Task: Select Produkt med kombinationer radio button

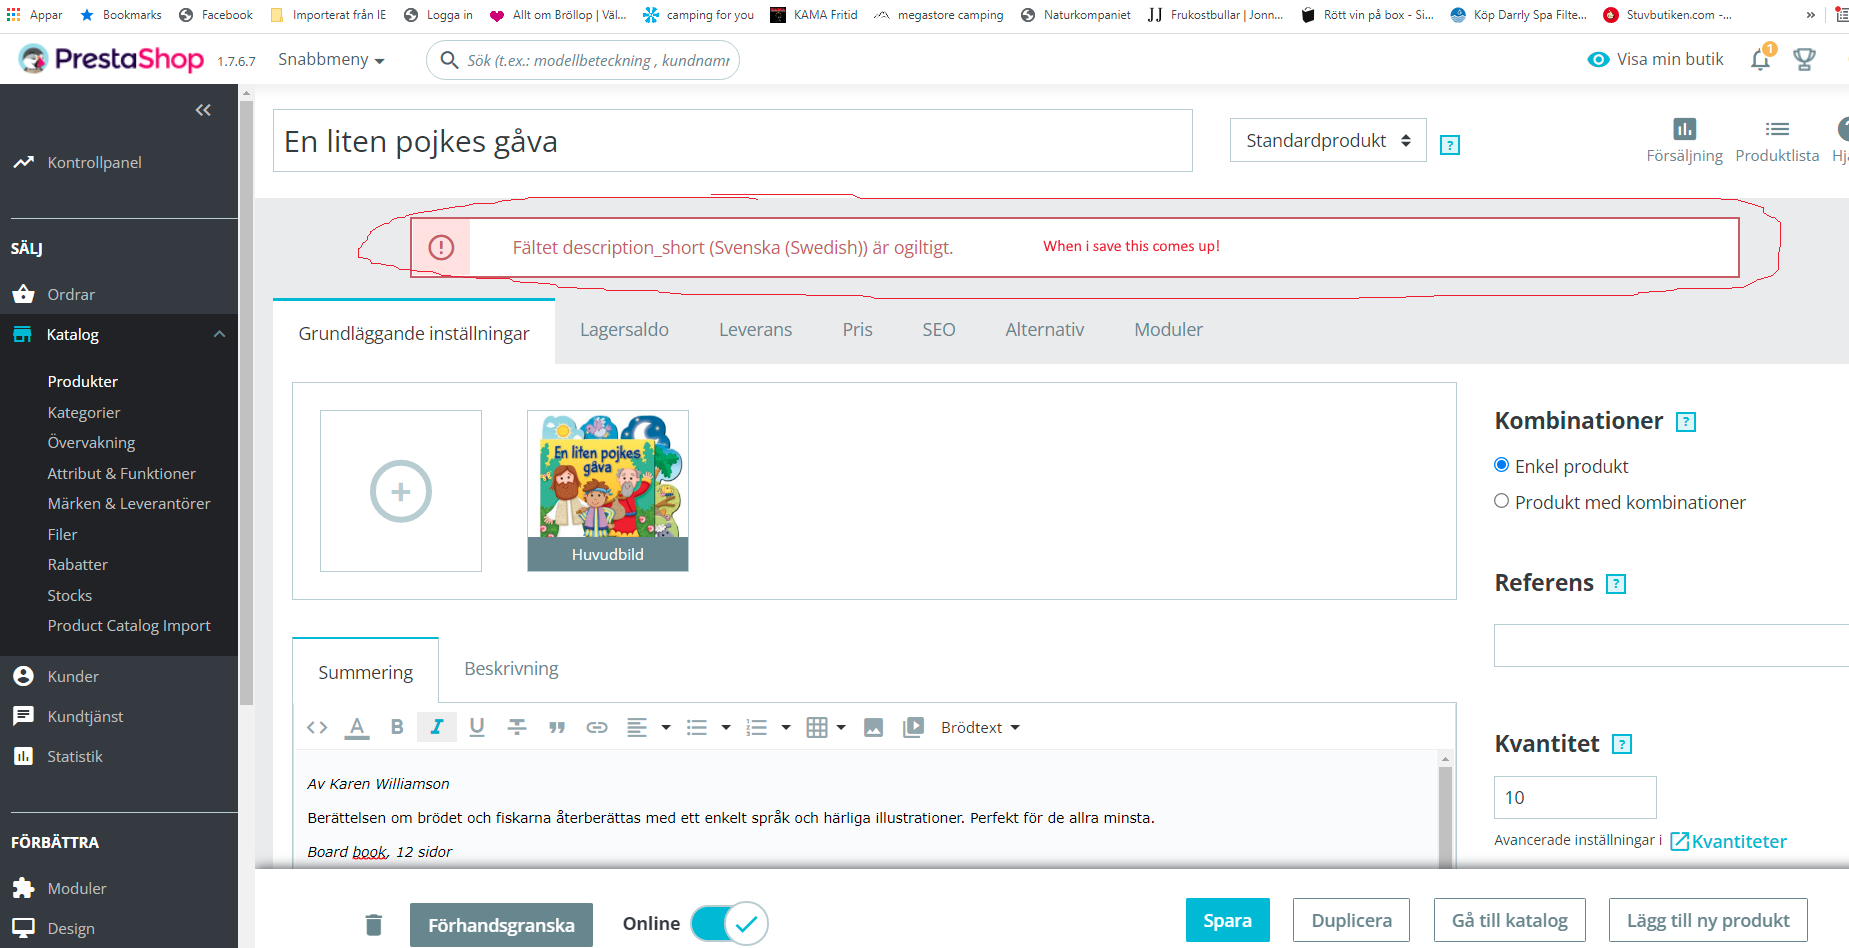Action: click(x=1501, y=501)
